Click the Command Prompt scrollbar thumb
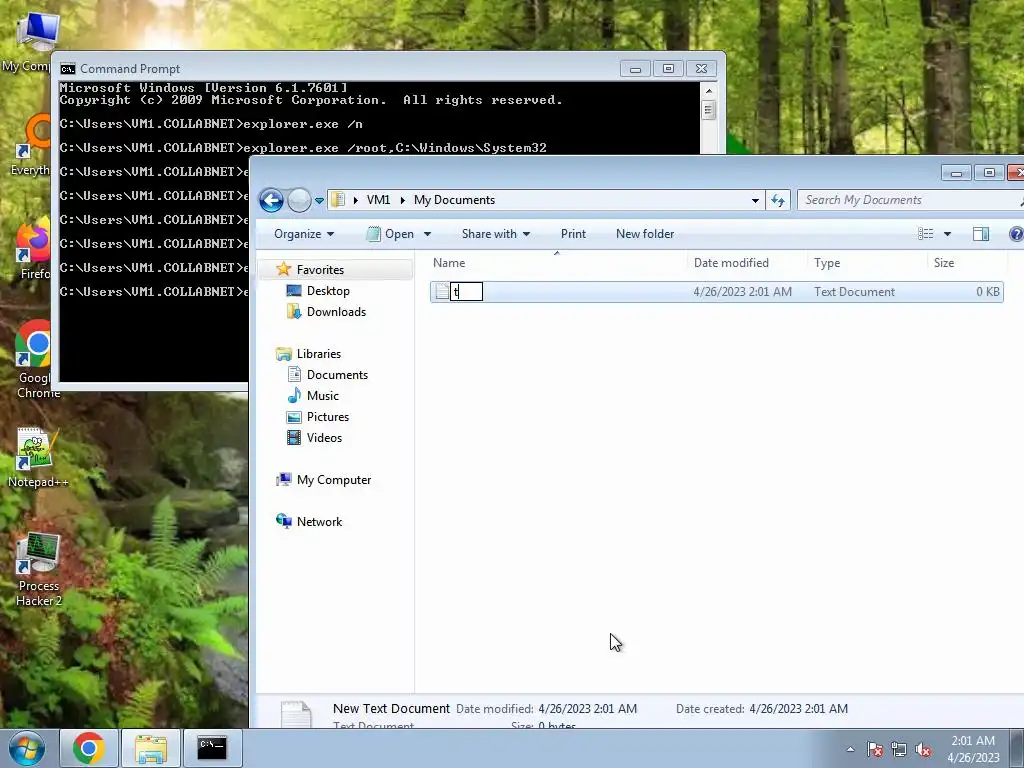This screenshot has height=768, width=1024. 709,110
